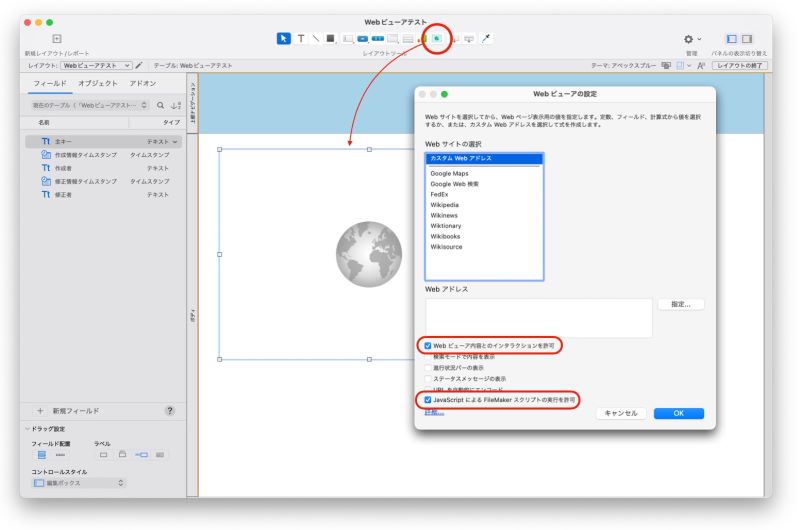Open the Manage gear dropdown

(692, 39)
